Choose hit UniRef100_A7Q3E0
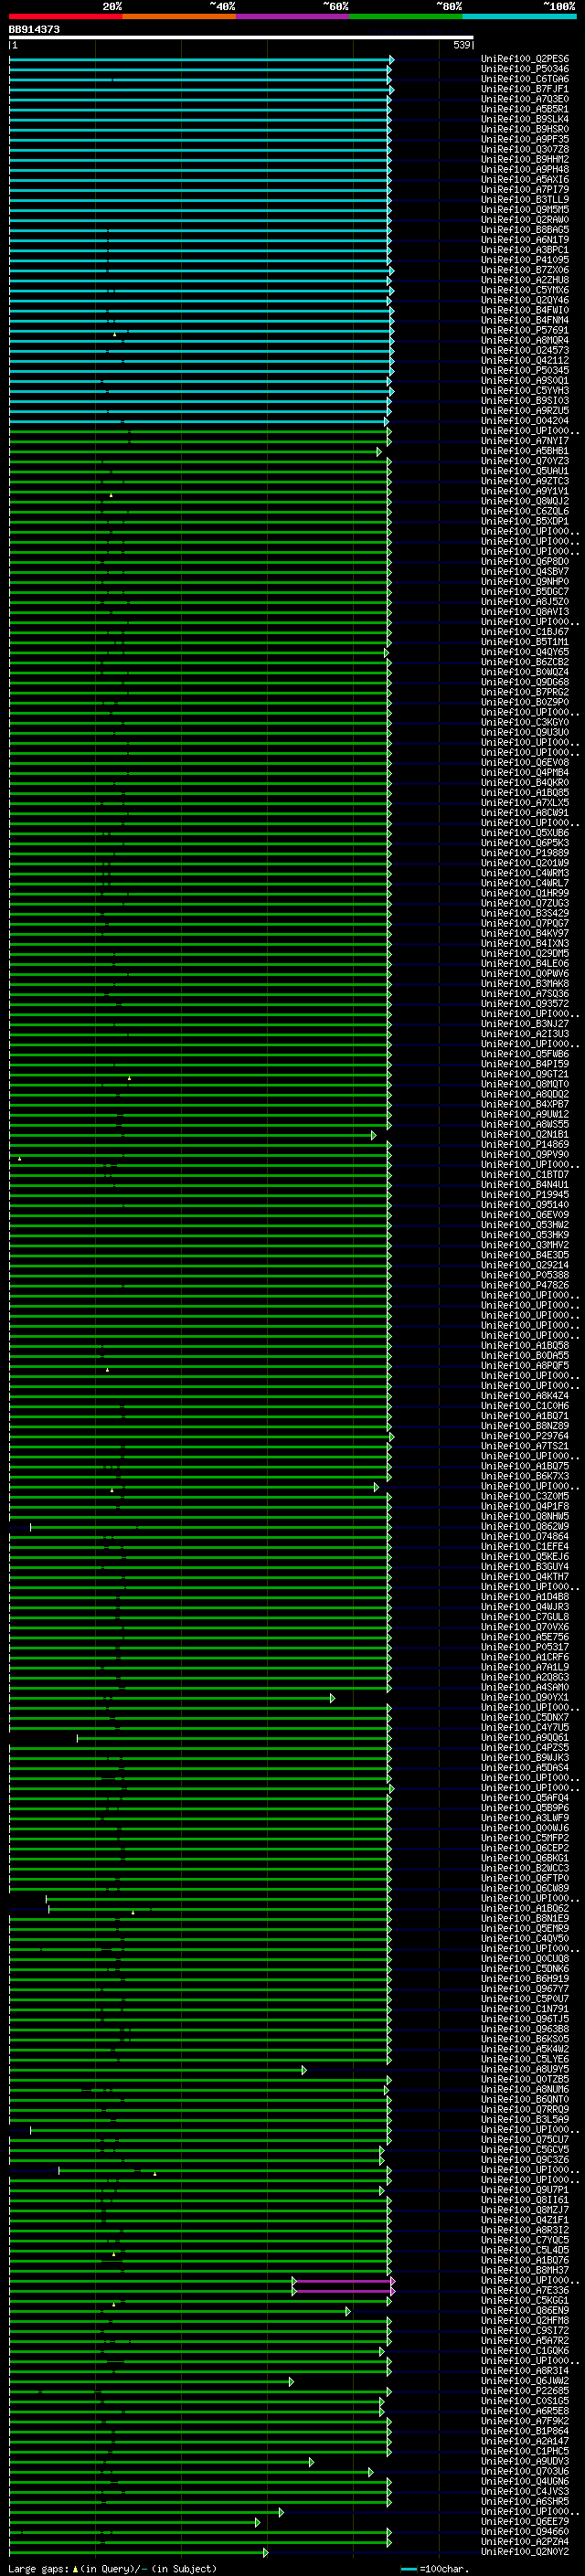585x2576 pixels. [525, 99]
